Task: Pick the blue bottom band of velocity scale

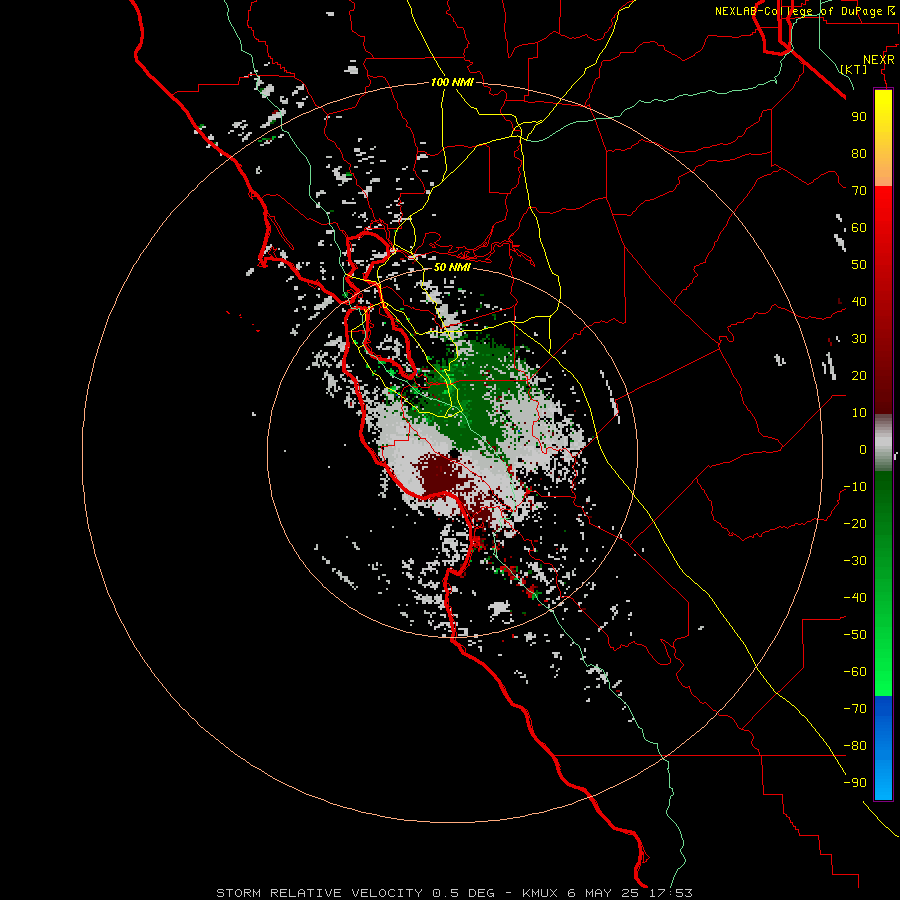Action: (883, 748)
